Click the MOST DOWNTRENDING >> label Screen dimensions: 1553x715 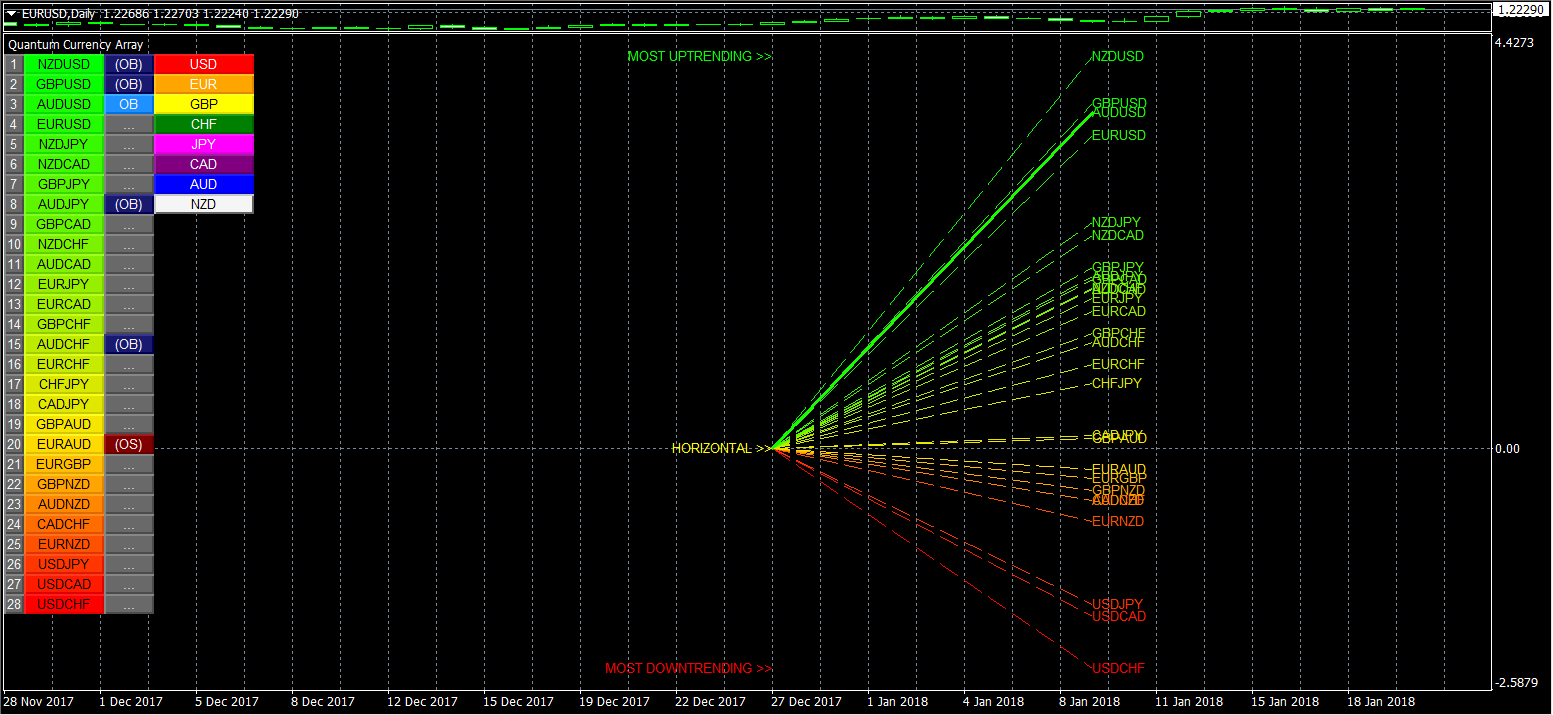click(x=688, y=668)
